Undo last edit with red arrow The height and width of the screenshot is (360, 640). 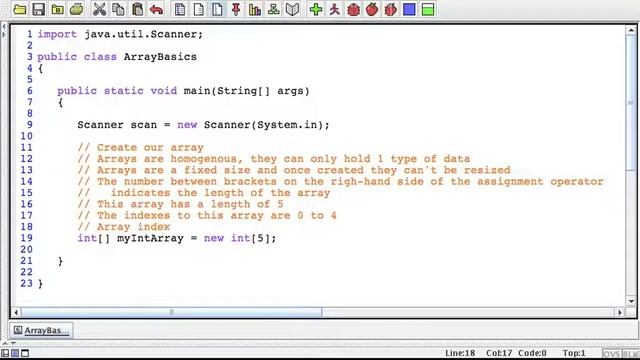[x=156, y=9]
